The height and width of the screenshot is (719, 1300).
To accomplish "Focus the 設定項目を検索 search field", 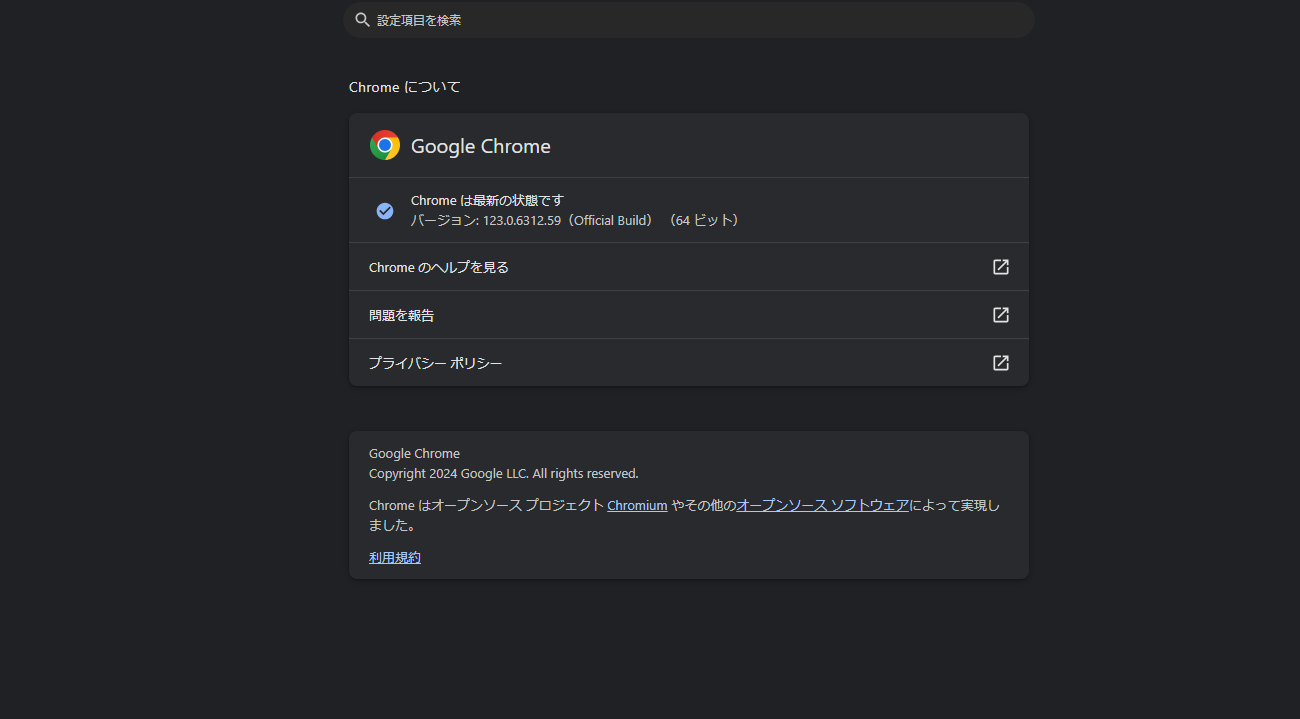I will coord(688,20).
